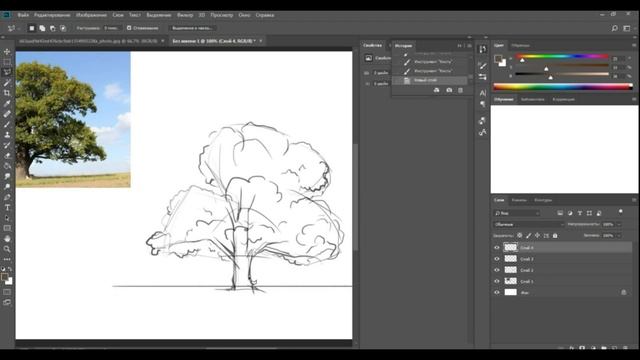Image resolution: width=640 pixels, height=360 pixels.
Task: Open the Фильтр menu
Action: (x=185, y=15)
